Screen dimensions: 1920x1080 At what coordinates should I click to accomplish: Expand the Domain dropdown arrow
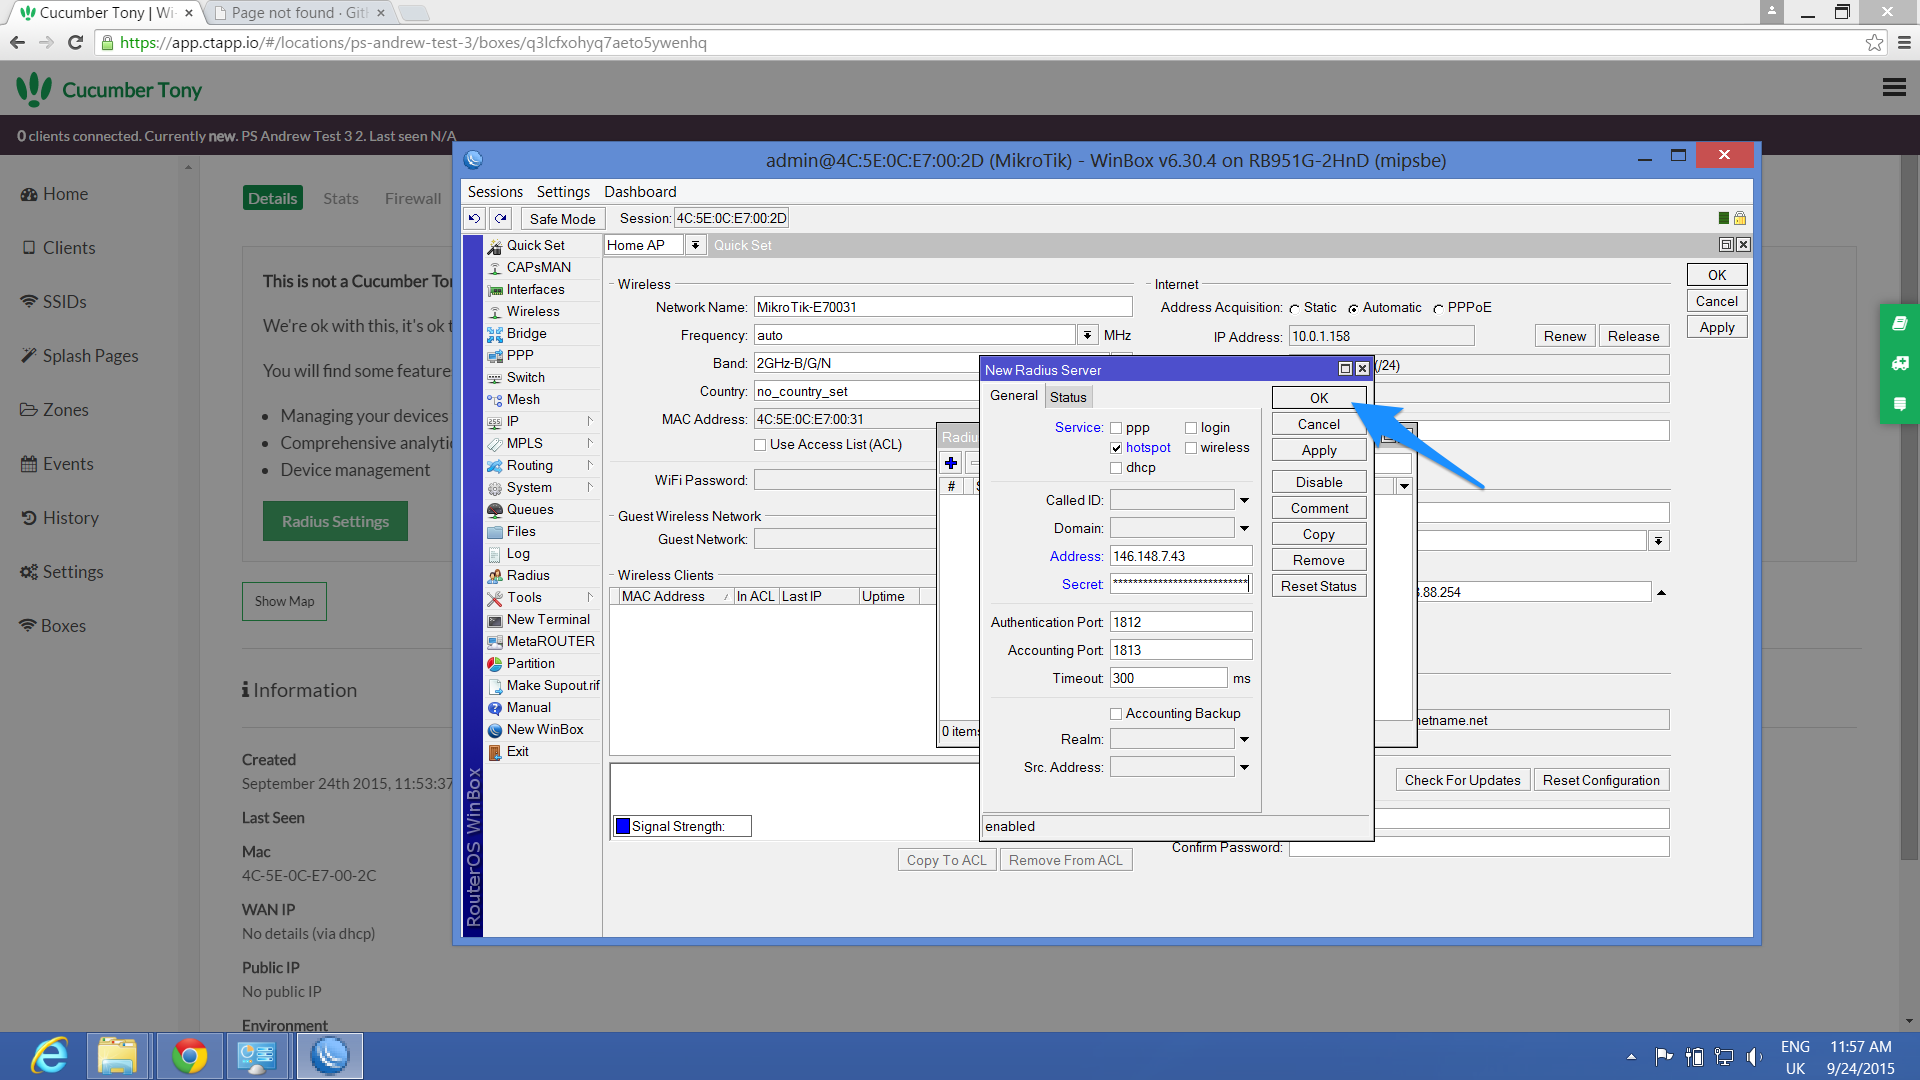coord(1244,528)
